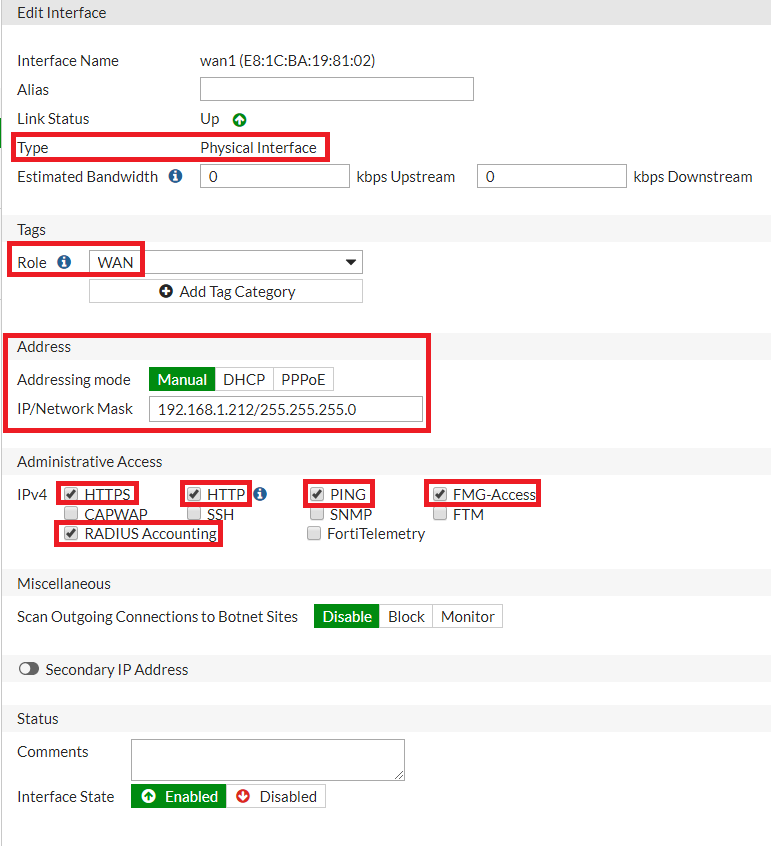
Task: Set botnet scanning to Monitor
Action: (x=467, y=617)
